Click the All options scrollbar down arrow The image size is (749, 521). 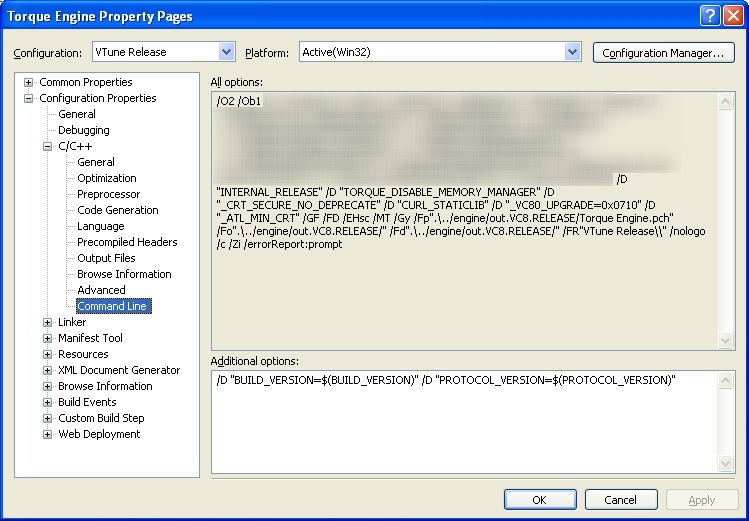tap(726, 340)
